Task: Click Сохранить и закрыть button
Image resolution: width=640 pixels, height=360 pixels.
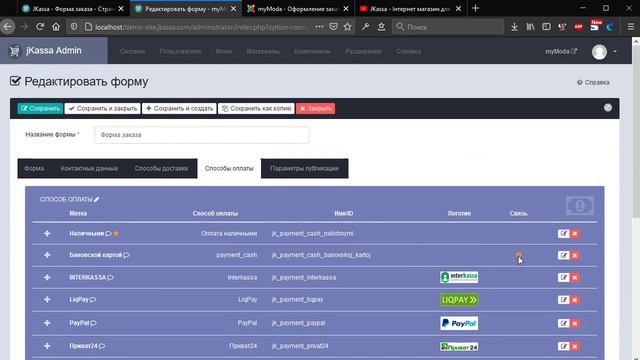Action: pos(102,109)
